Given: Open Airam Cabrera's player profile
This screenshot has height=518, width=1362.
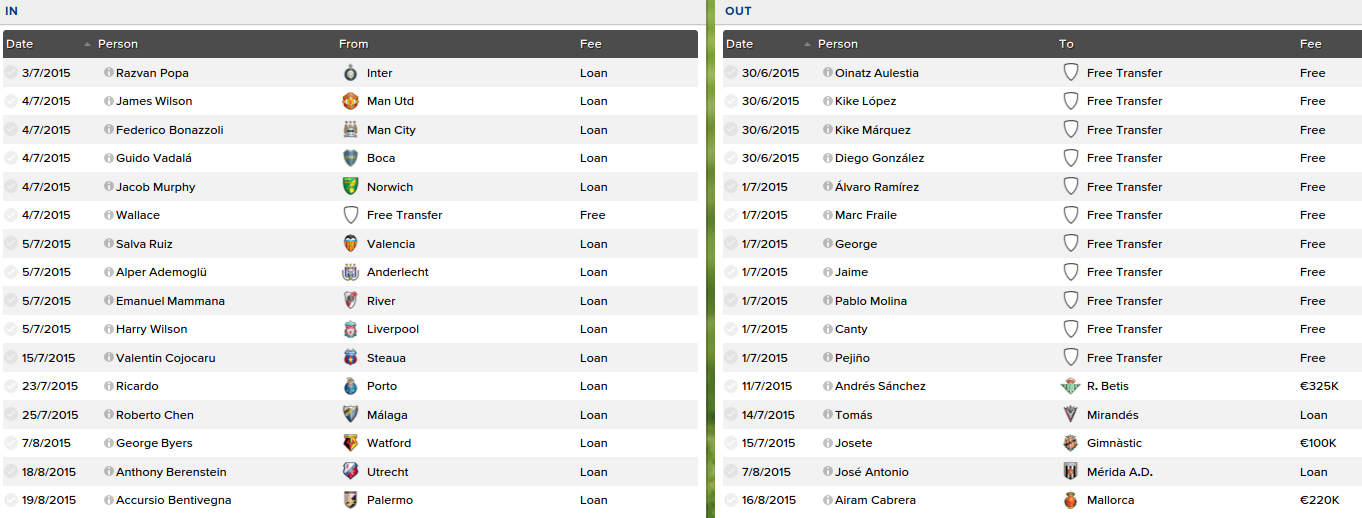Looking at the screenshot, I should point(875,500).
